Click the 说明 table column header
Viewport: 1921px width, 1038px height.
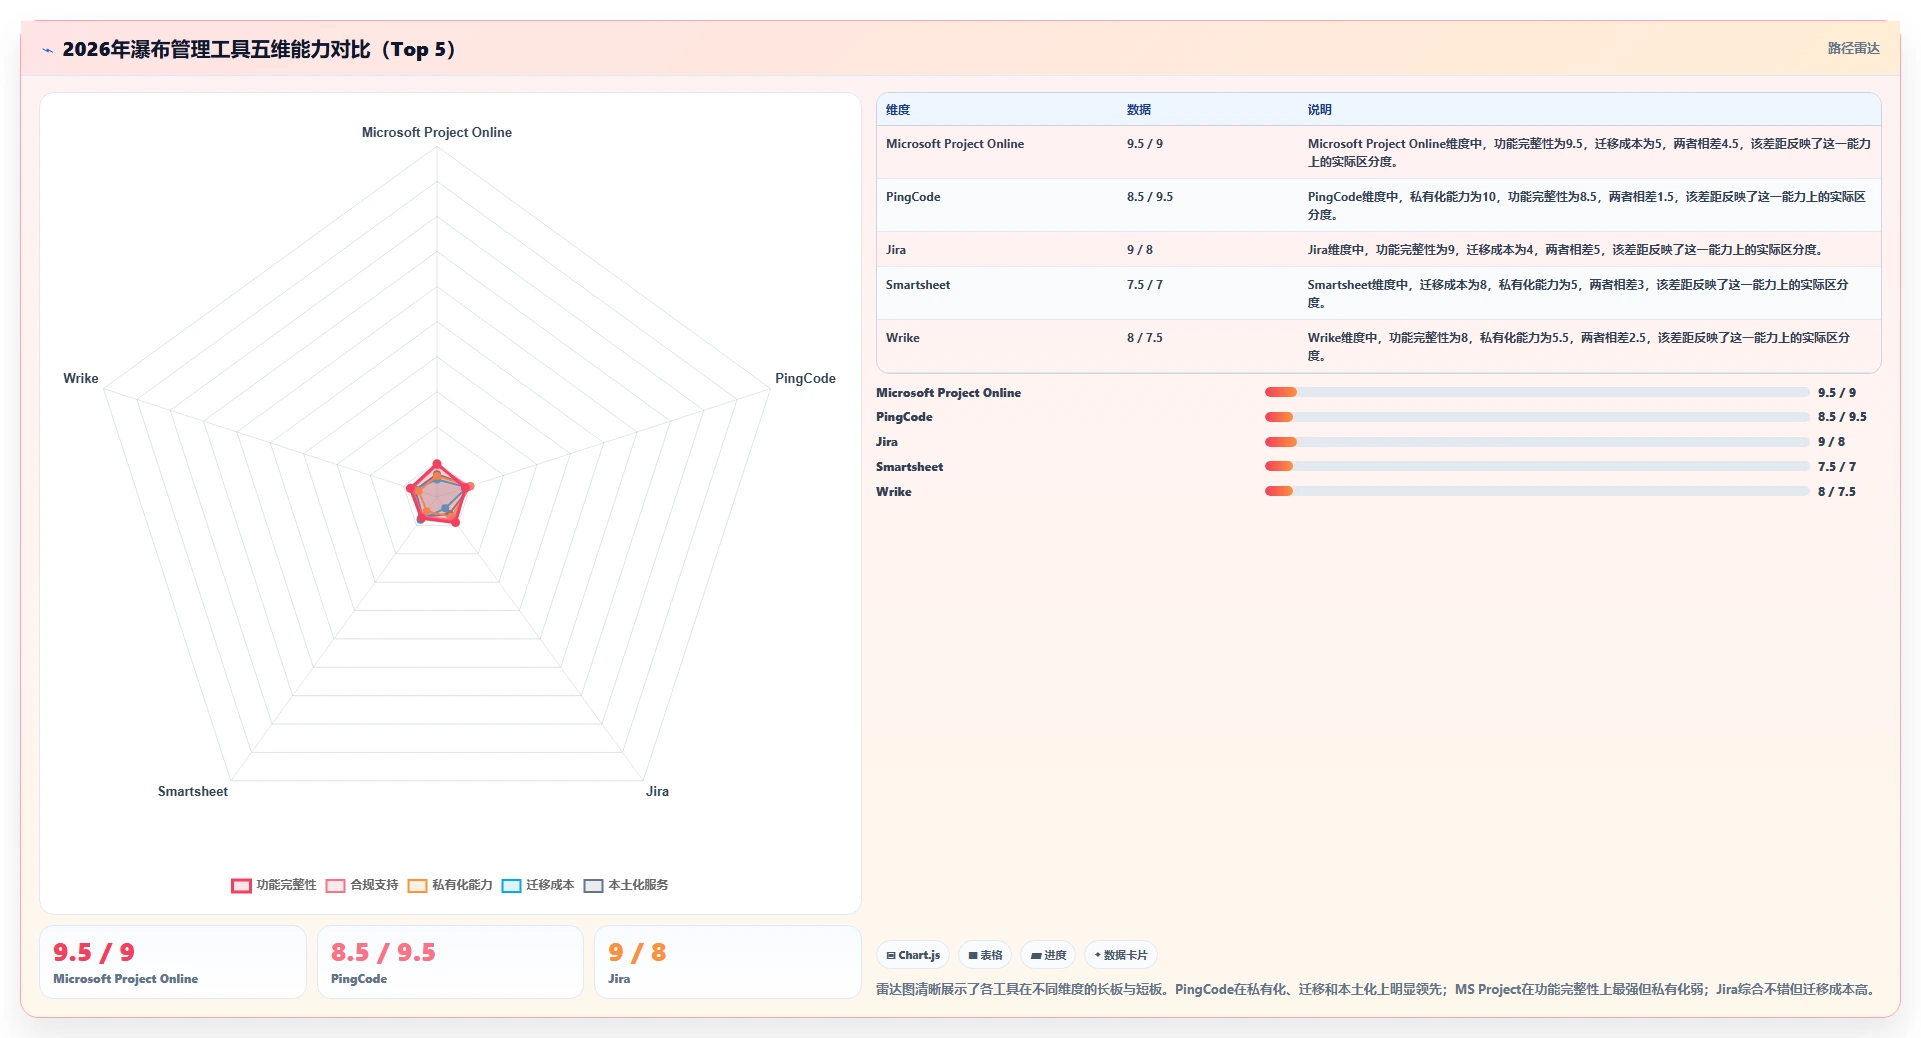click(1320, 110)
